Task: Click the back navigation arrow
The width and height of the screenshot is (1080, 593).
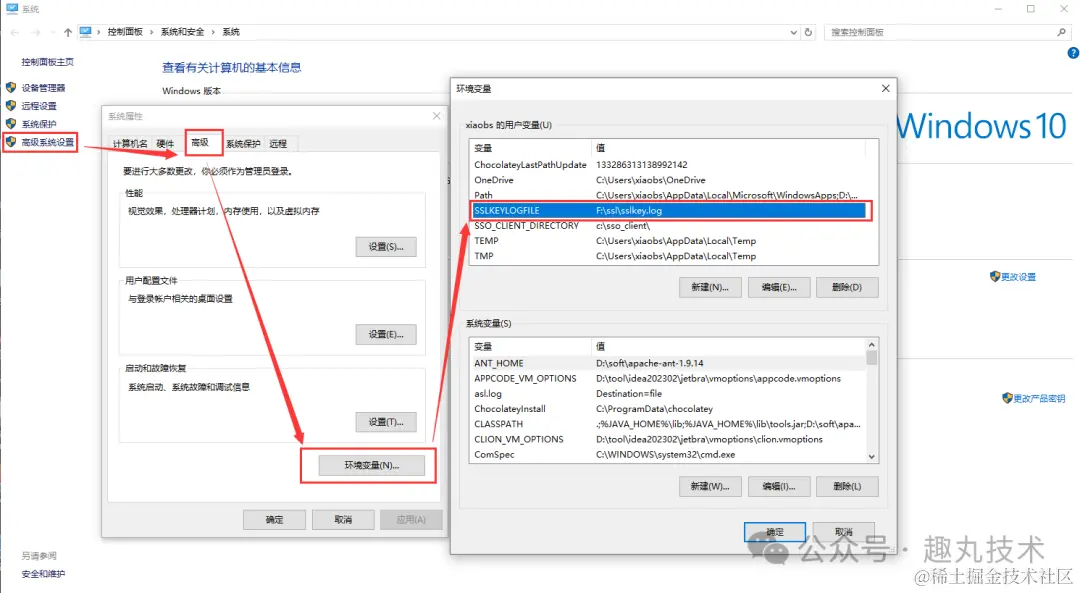Action: [14, 32]
